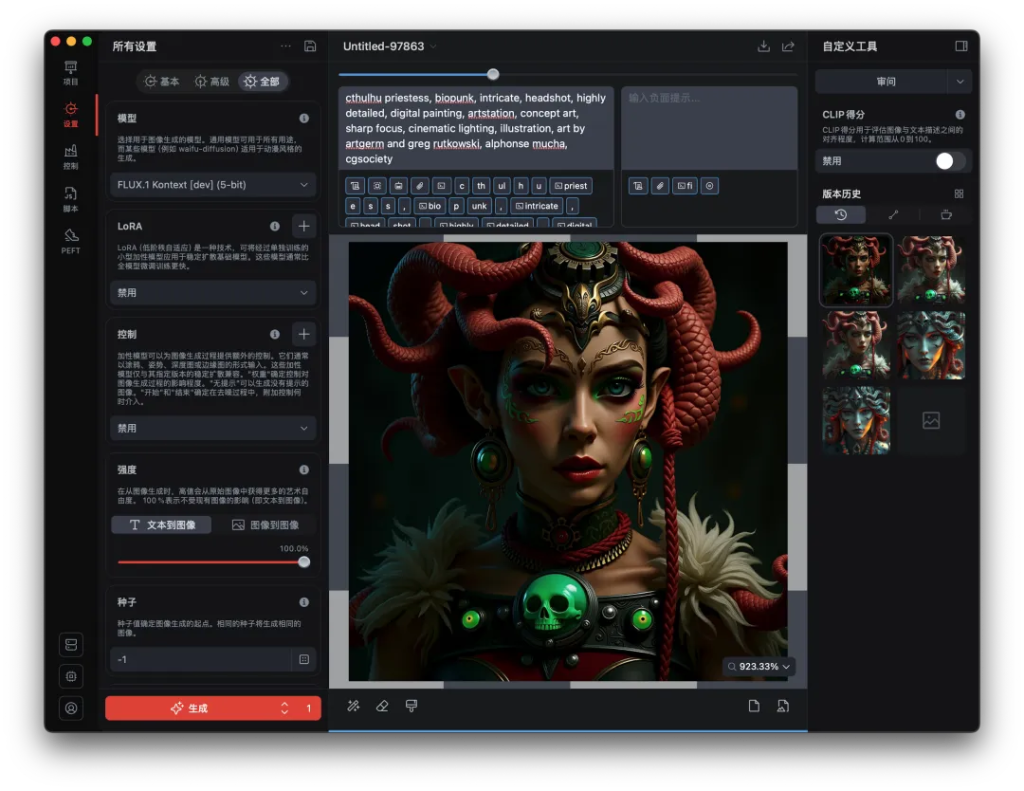Click the paperclip icon in negative prompt toolbar
Viewport: 1024px width, 791px height.
click(x=660, y=186)
